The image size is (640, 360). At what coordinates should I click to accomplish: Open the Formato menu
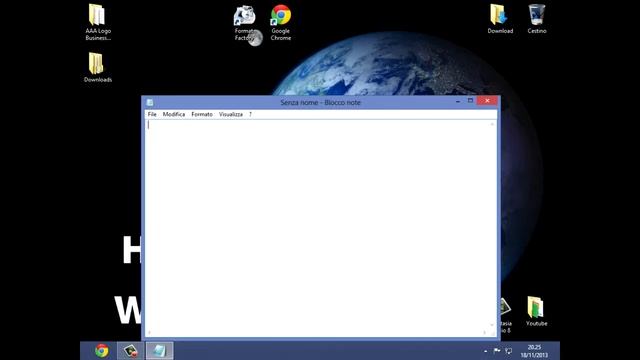[202, 114]
